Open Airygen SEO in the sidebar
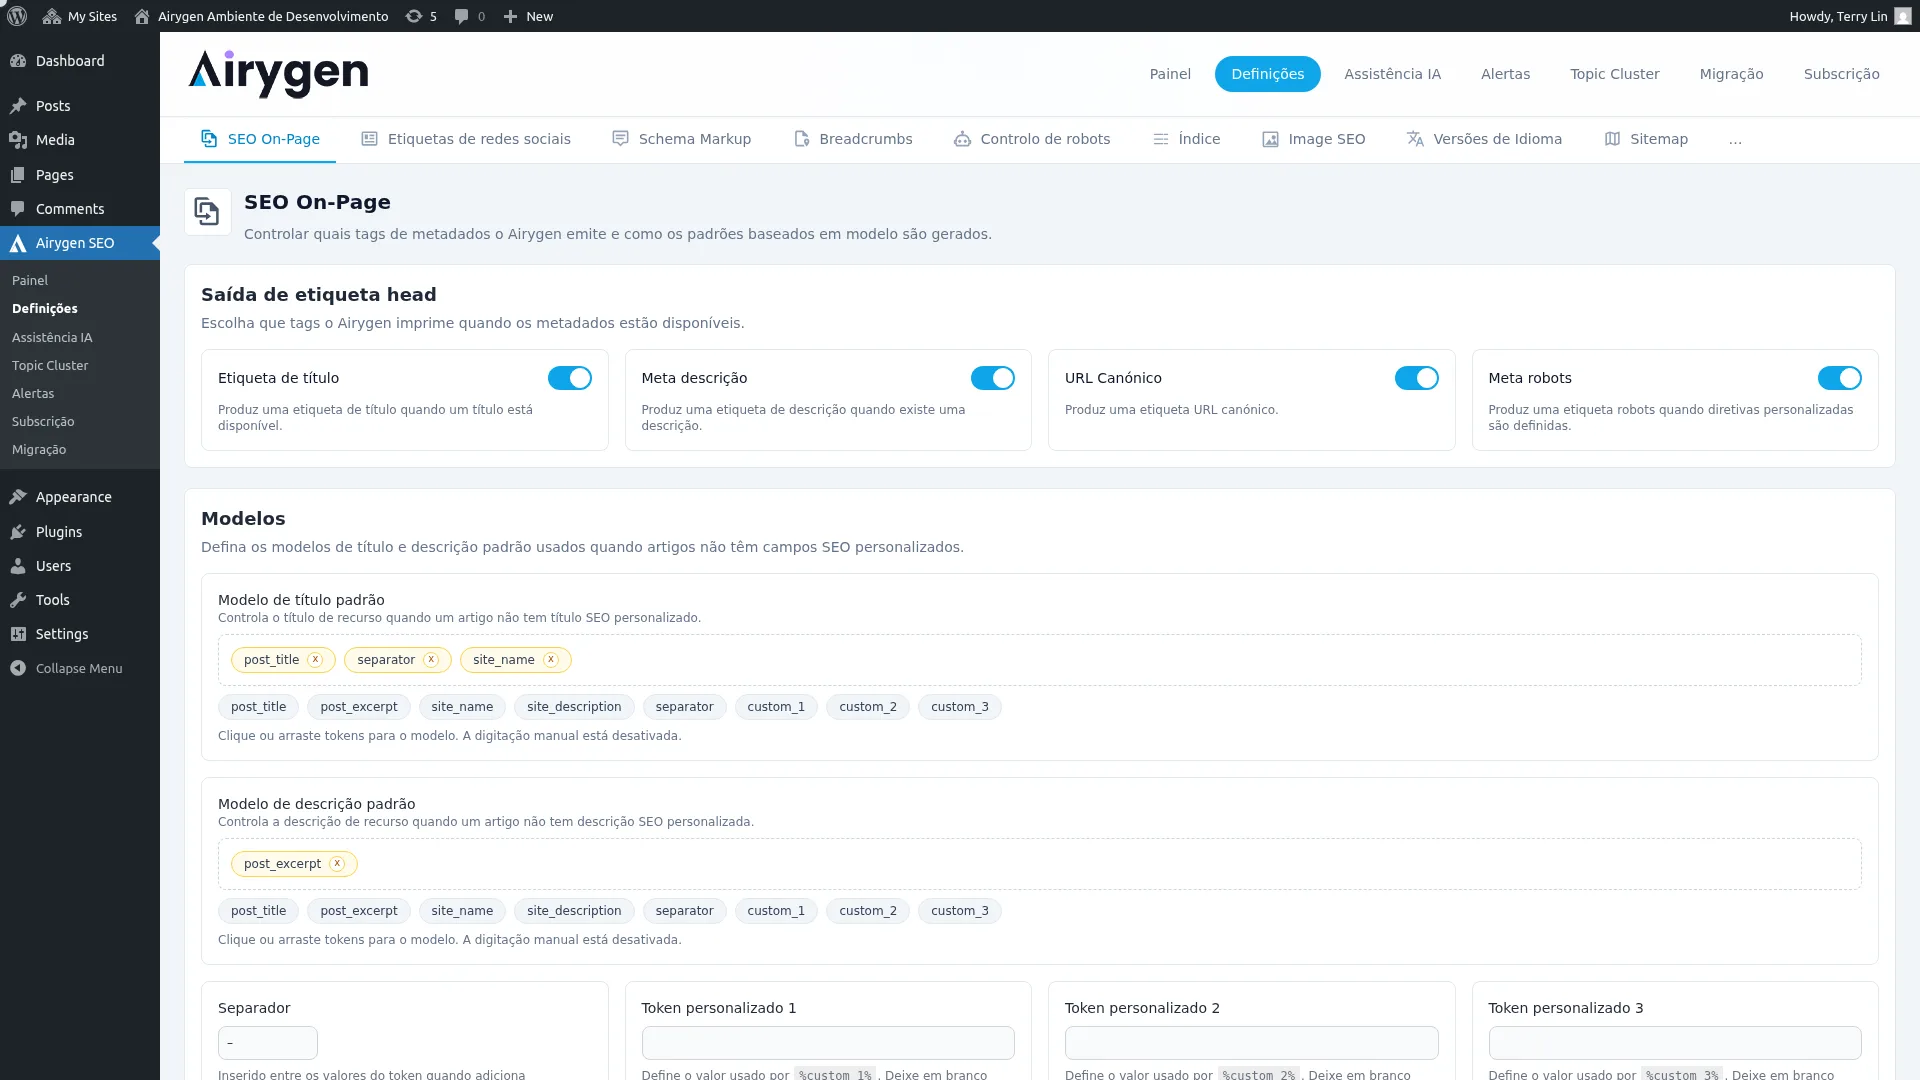Image resolution: width=1920 pixels, height=1080 pixels. [x=80, y=243]
